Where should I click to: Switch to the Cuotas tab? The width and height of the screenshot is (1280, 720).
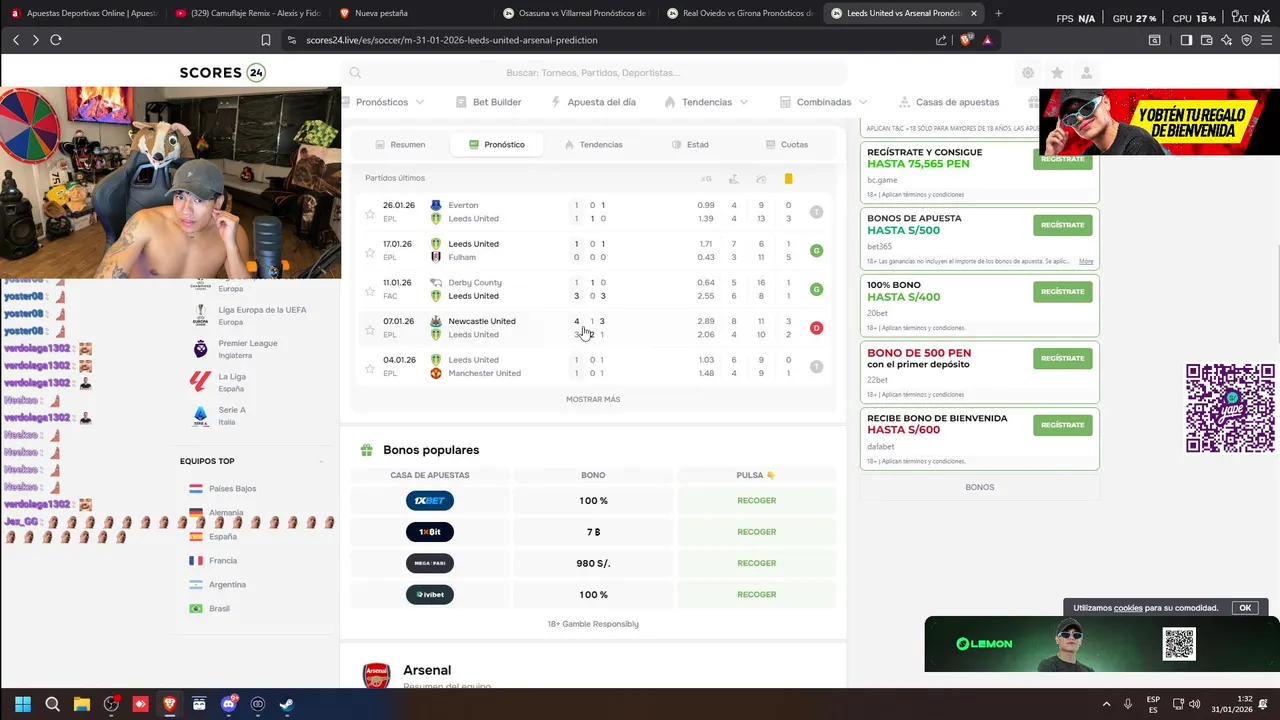point(786,145)
